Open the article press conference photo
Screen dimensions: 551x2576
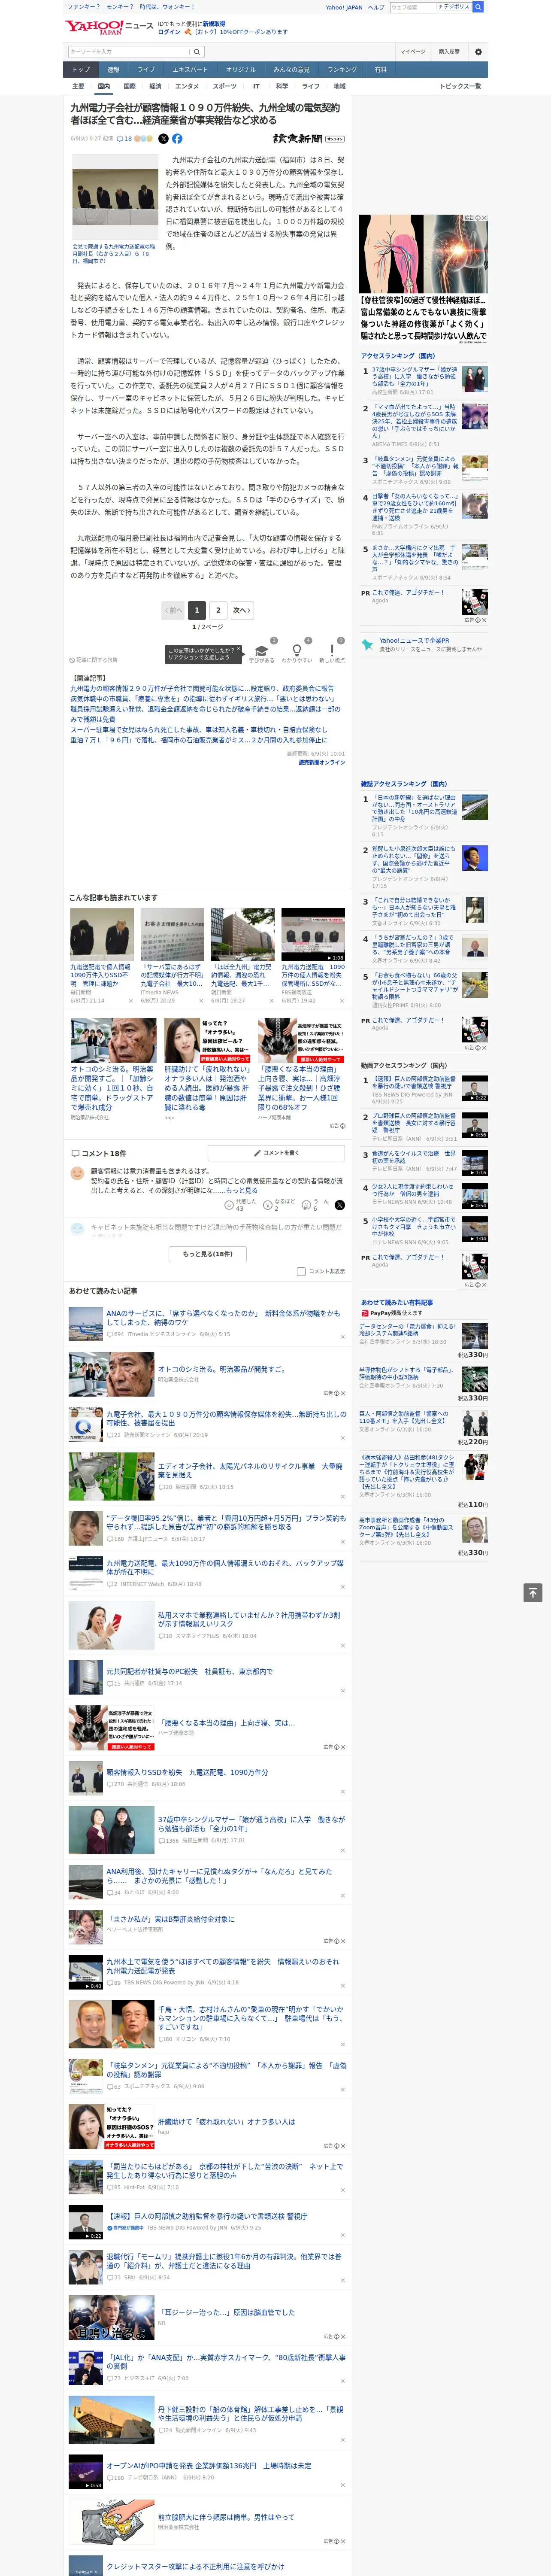tap(114, 197)
